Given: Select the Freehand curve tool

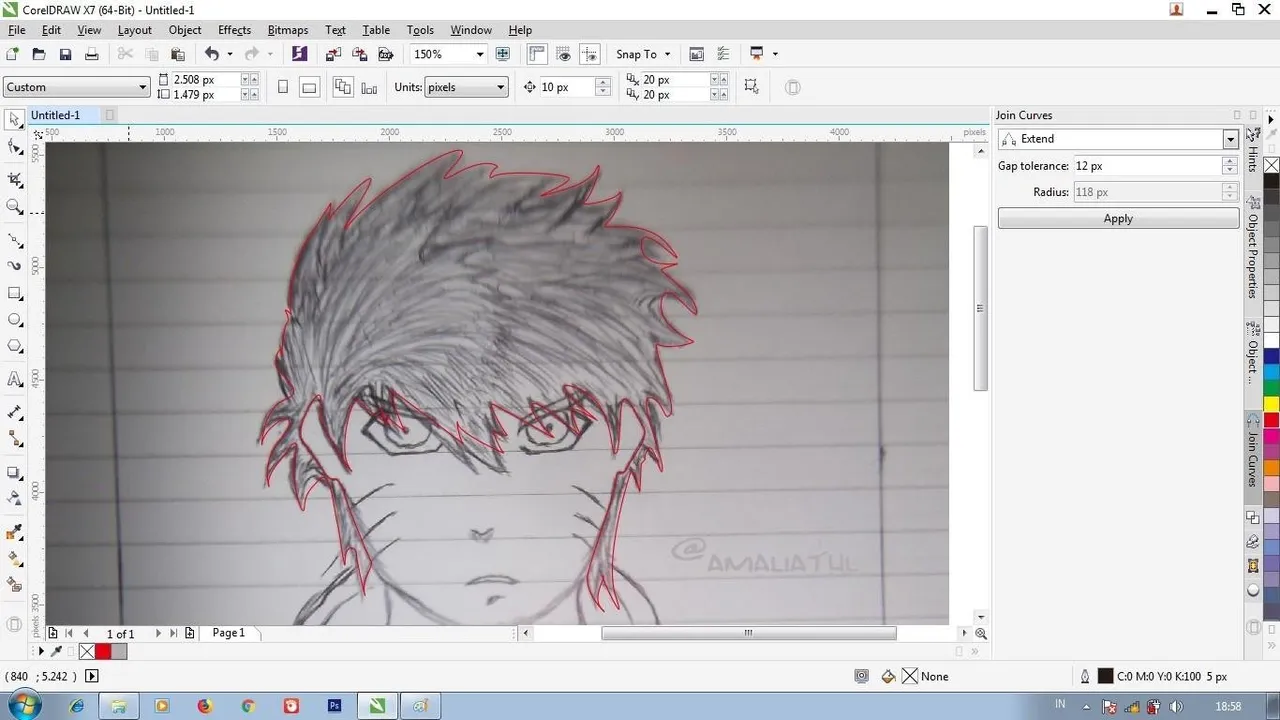Looking at the screenshot, I should click(14, 240).
